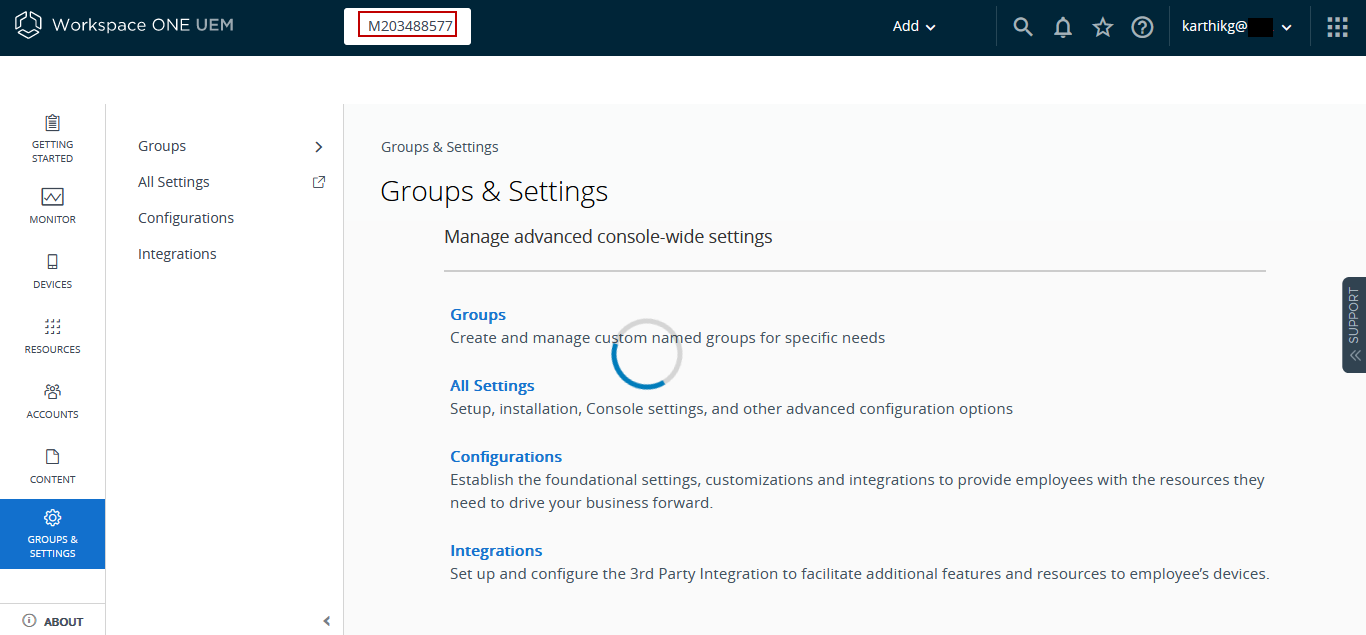Open the Resources section
Screen dimensions: 1366x635
click(x=52, y=334)
